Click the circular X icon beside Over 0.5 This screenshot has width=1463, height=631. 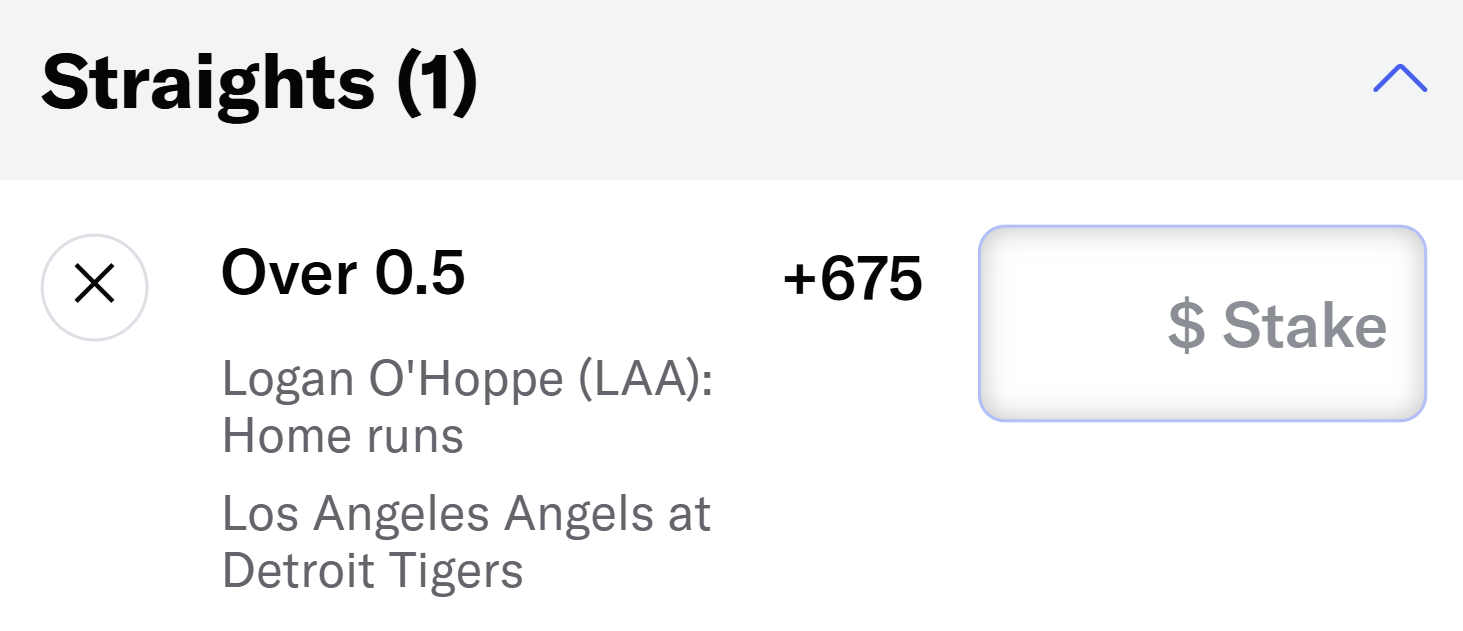pos(95,287)
